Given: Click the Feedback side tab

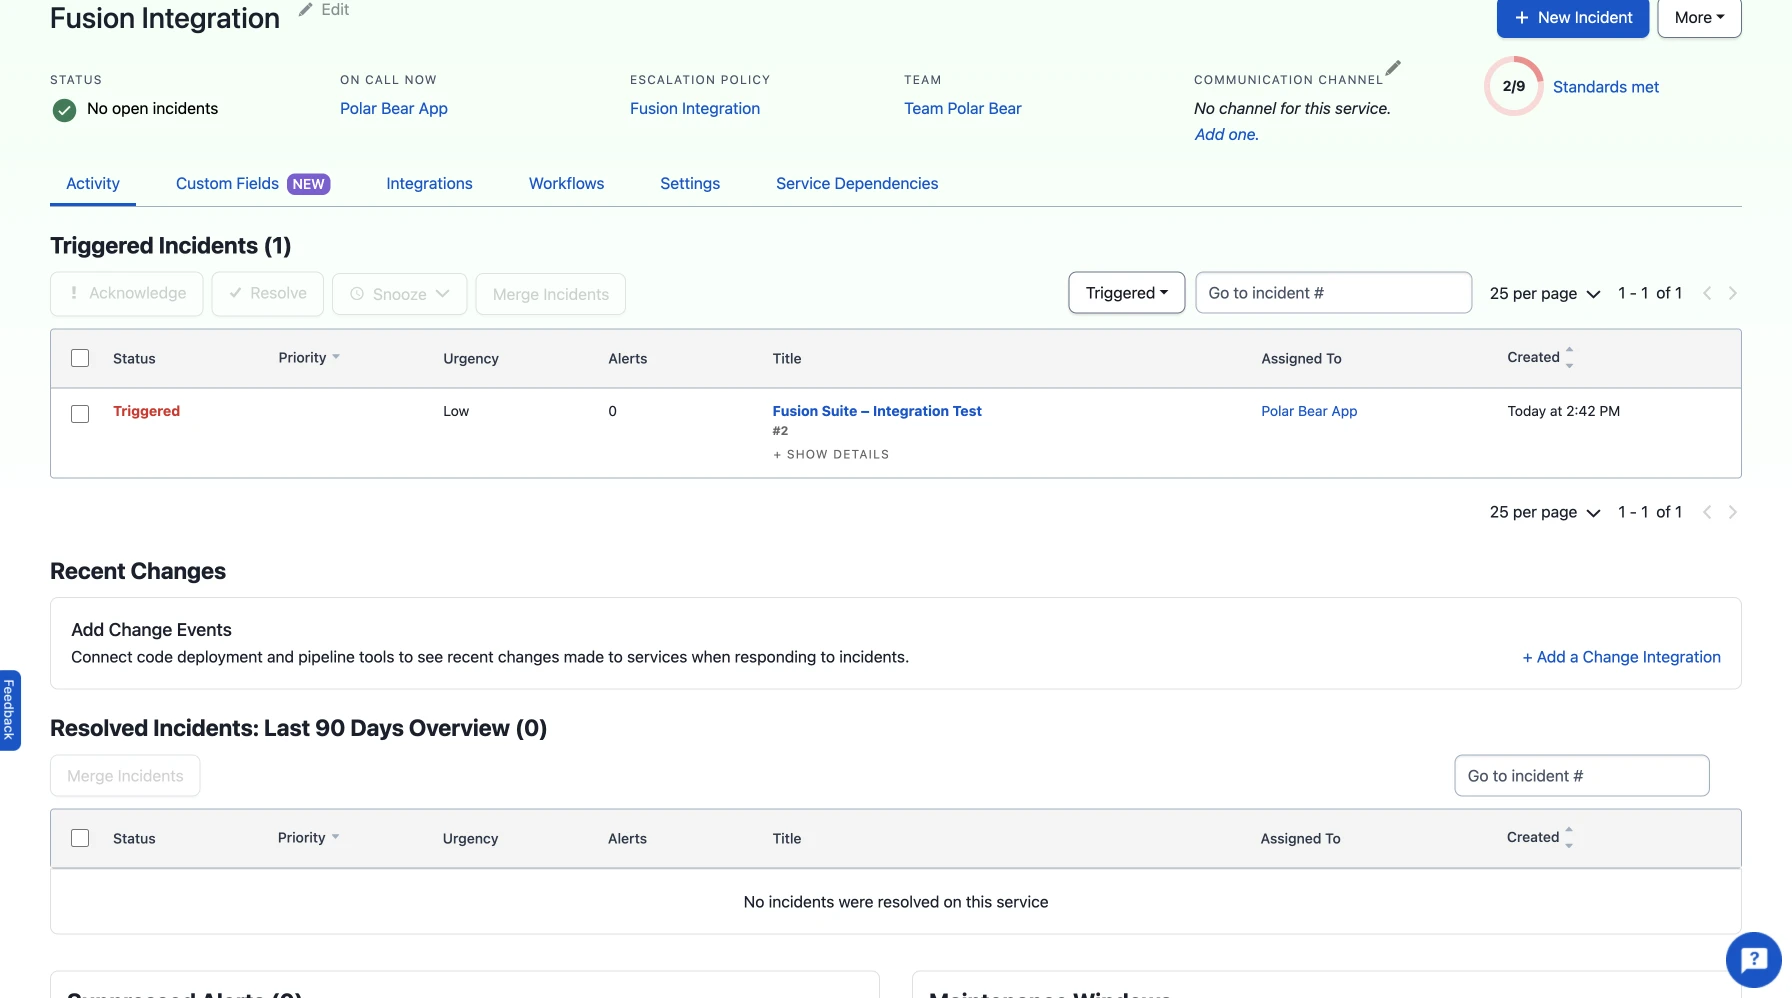Looking at the screenshot, I should click(9, 710).
